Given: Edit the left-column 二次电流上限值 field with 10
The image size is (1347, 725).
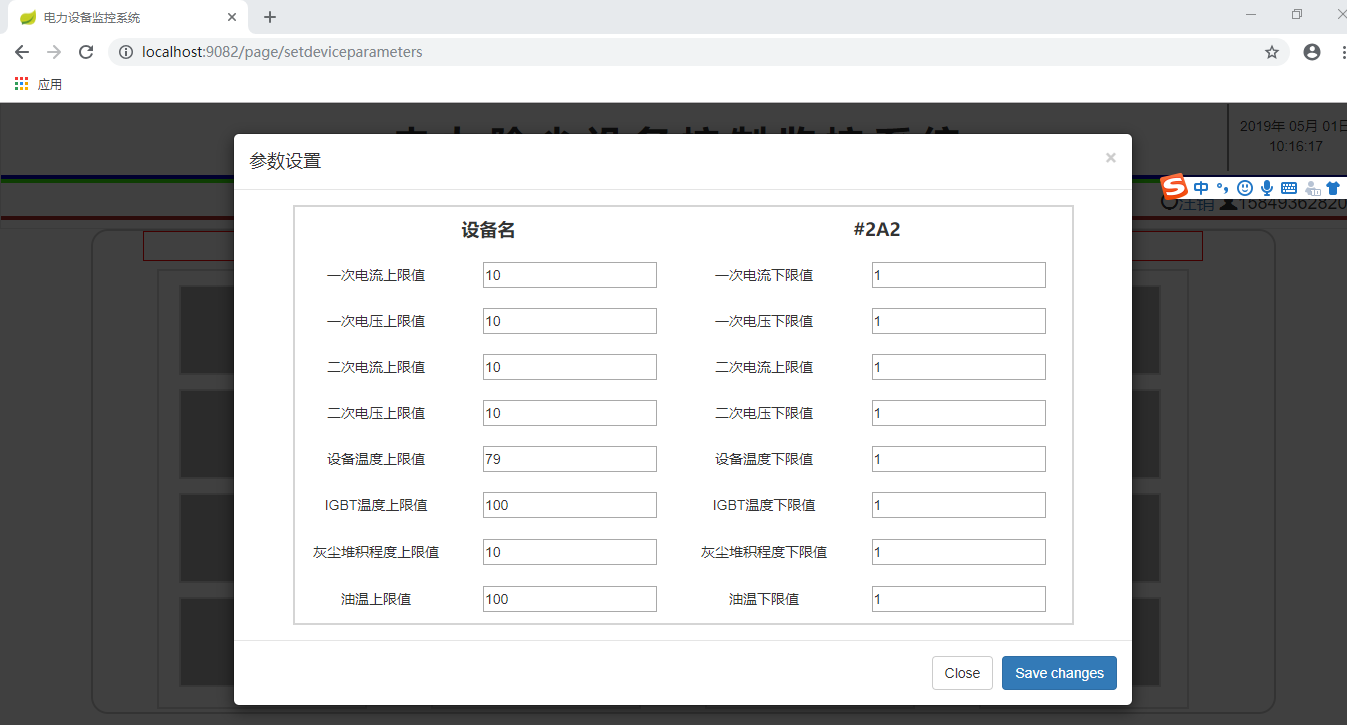Looking at the screenshot, I should click(x=570, y=367).
